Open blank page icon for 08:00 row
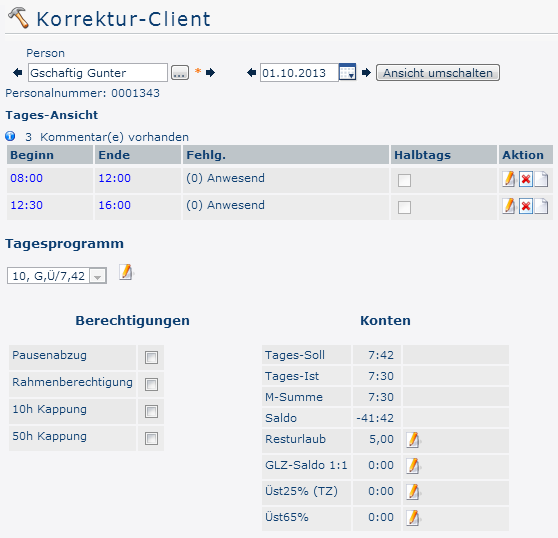 (541, 179)
